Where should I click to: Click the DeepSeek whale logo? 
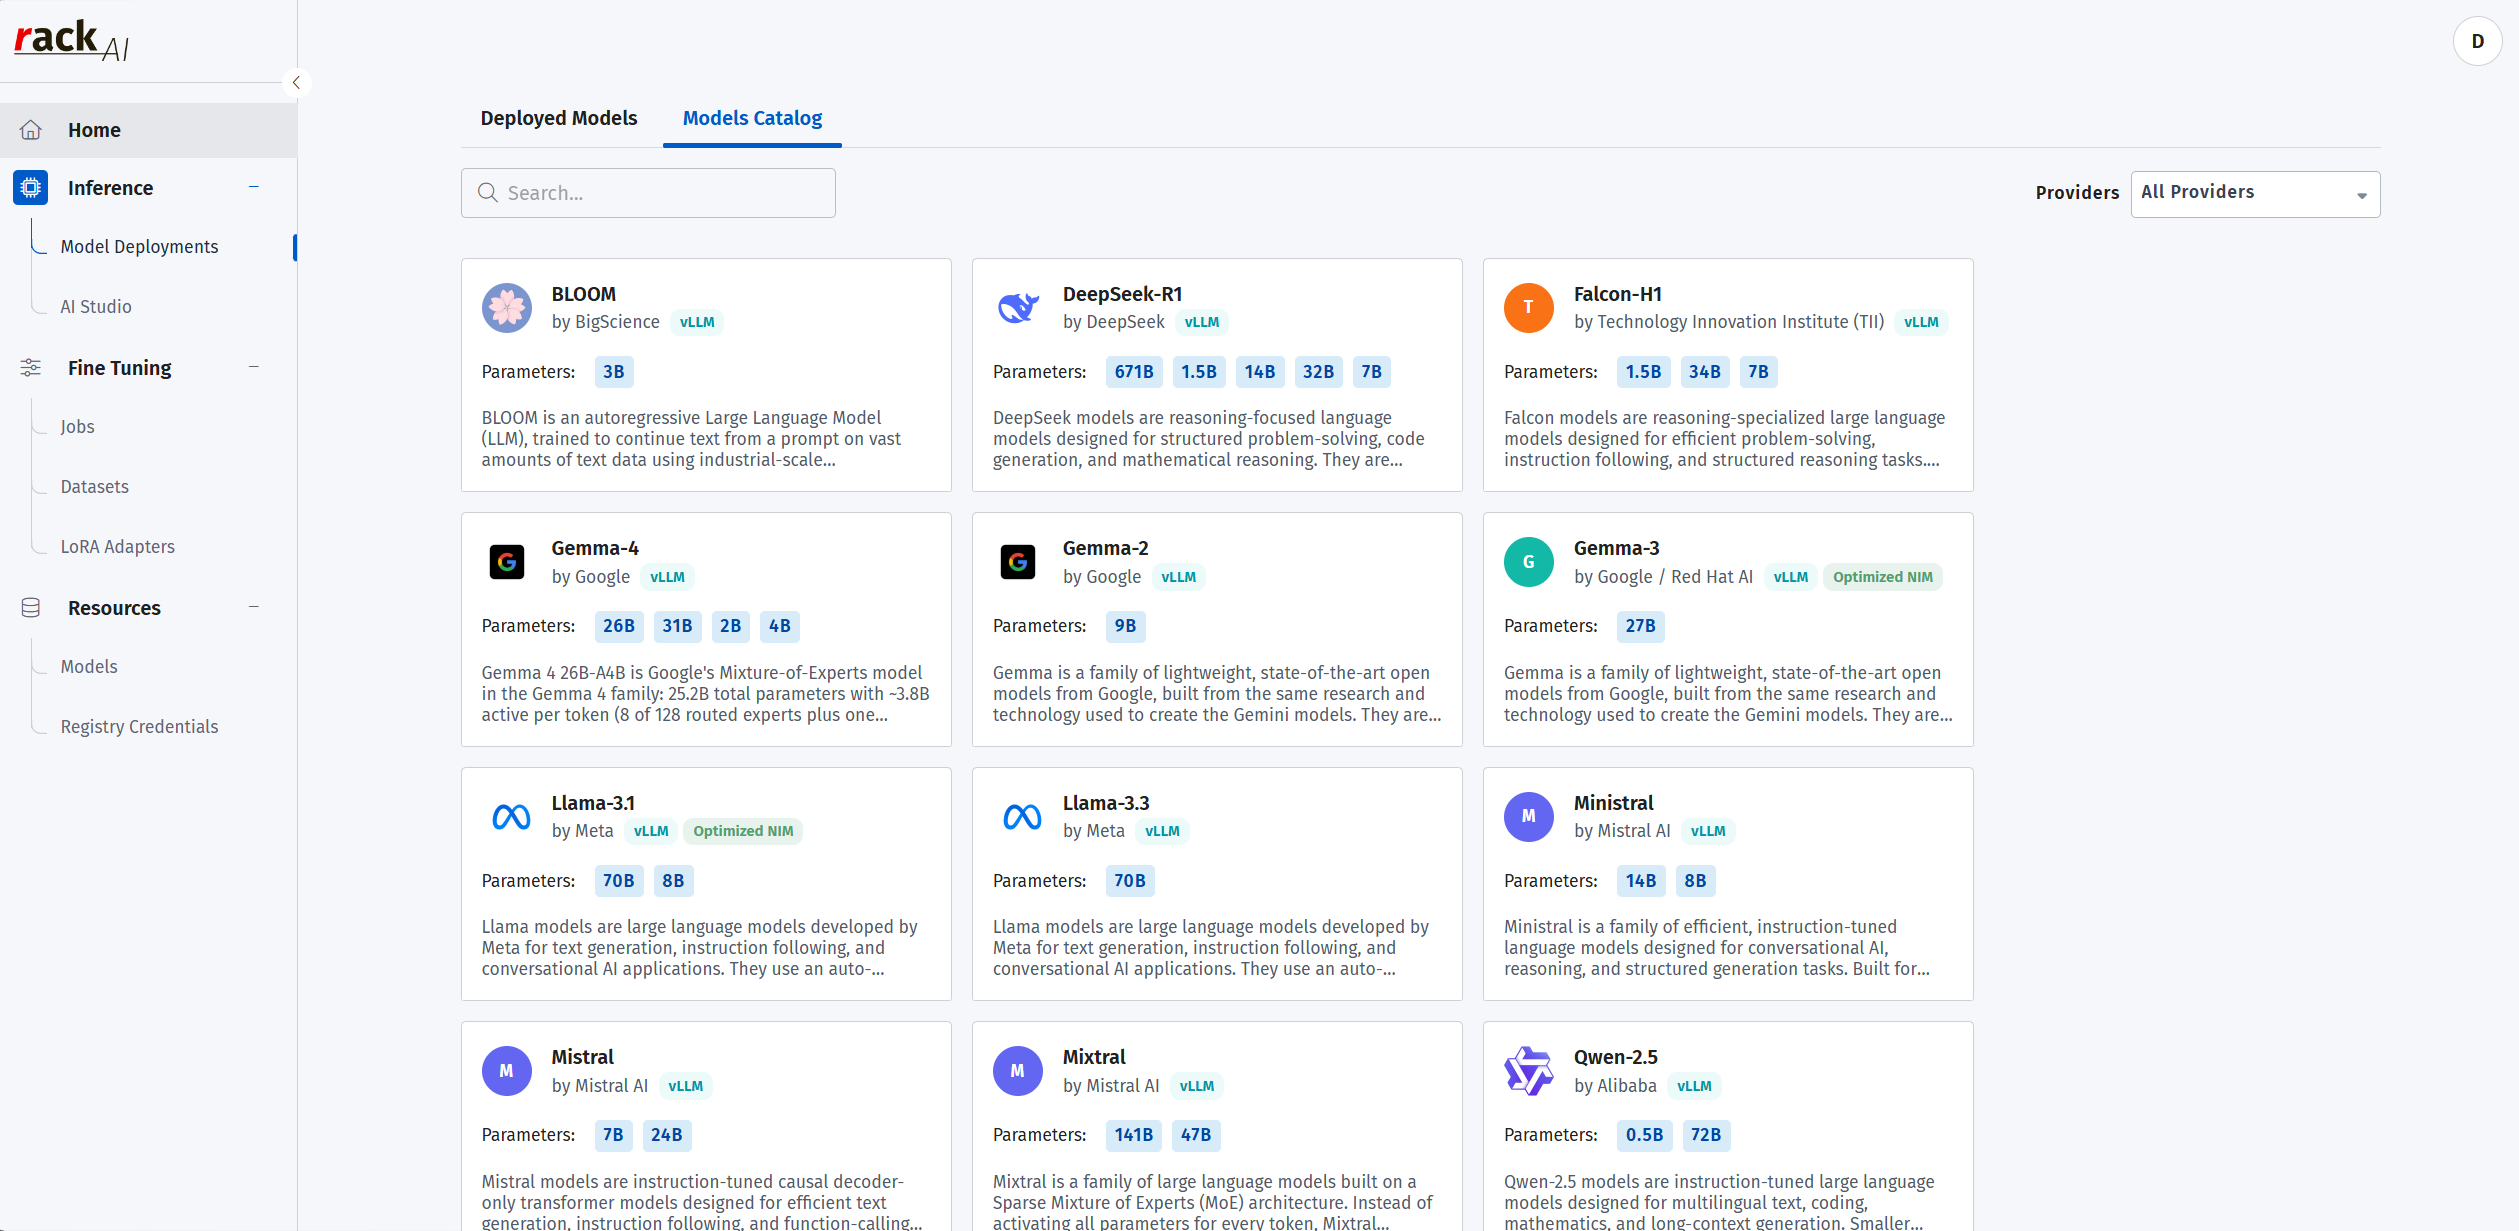1018,308
